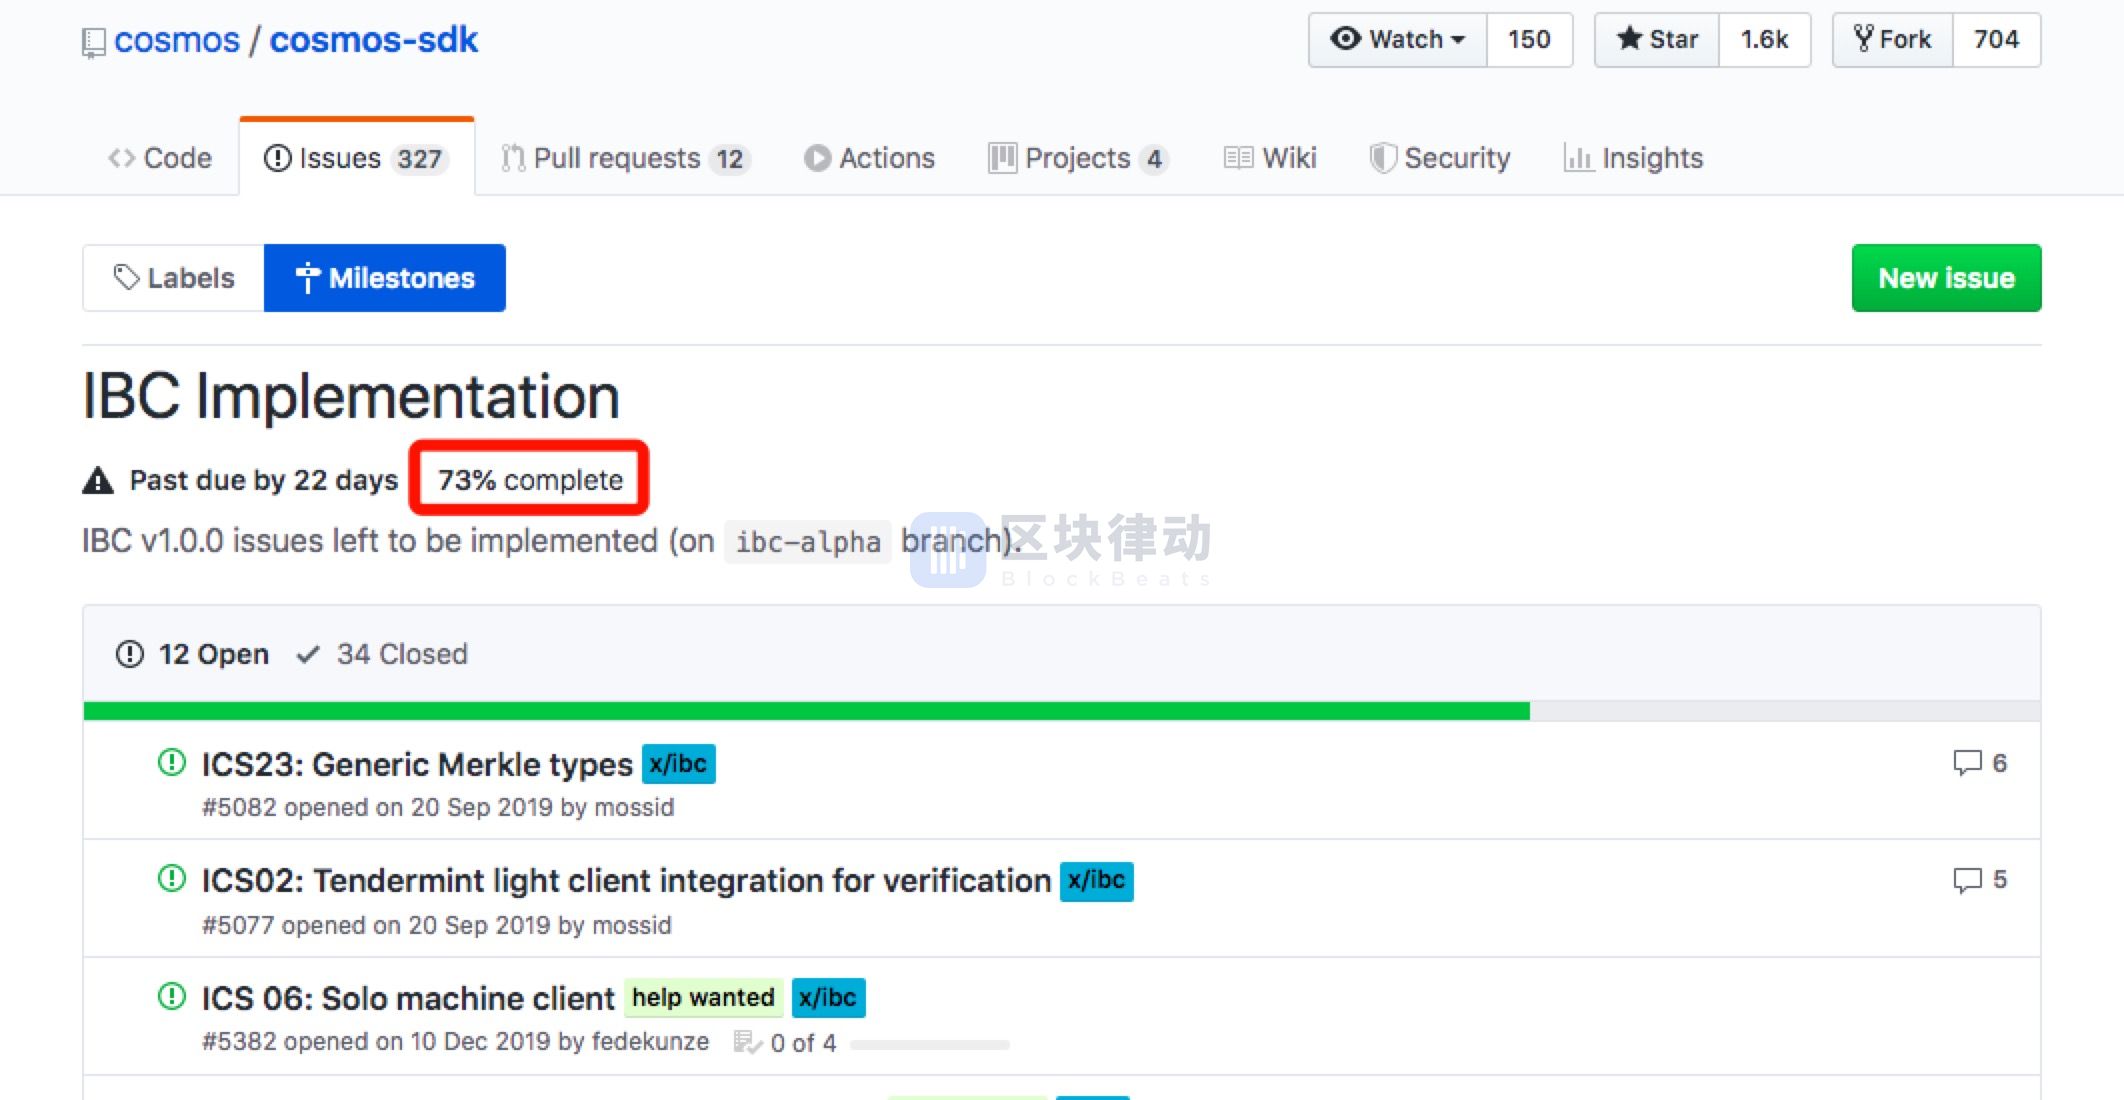Image resolution: width=2124 pixels, height=1100 pixels.
Task: Click the ibc-alpha branch code text
Action: [808, 542]
